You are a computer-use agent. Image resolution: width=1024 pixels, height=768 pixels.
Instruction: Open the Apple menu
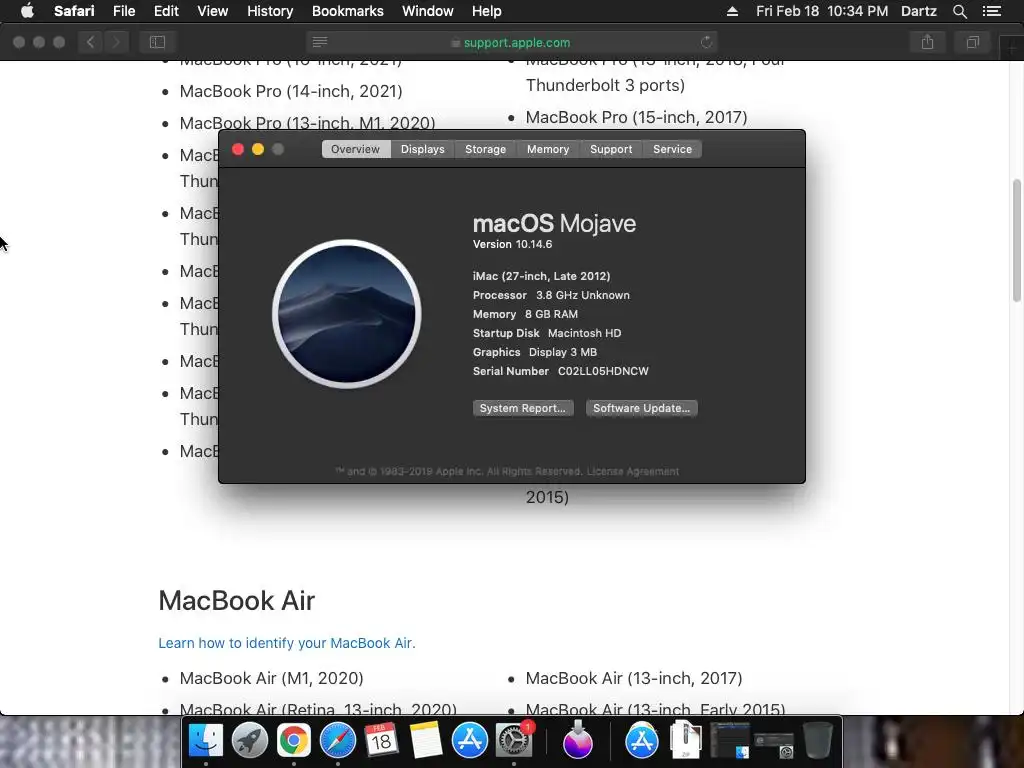27,11
